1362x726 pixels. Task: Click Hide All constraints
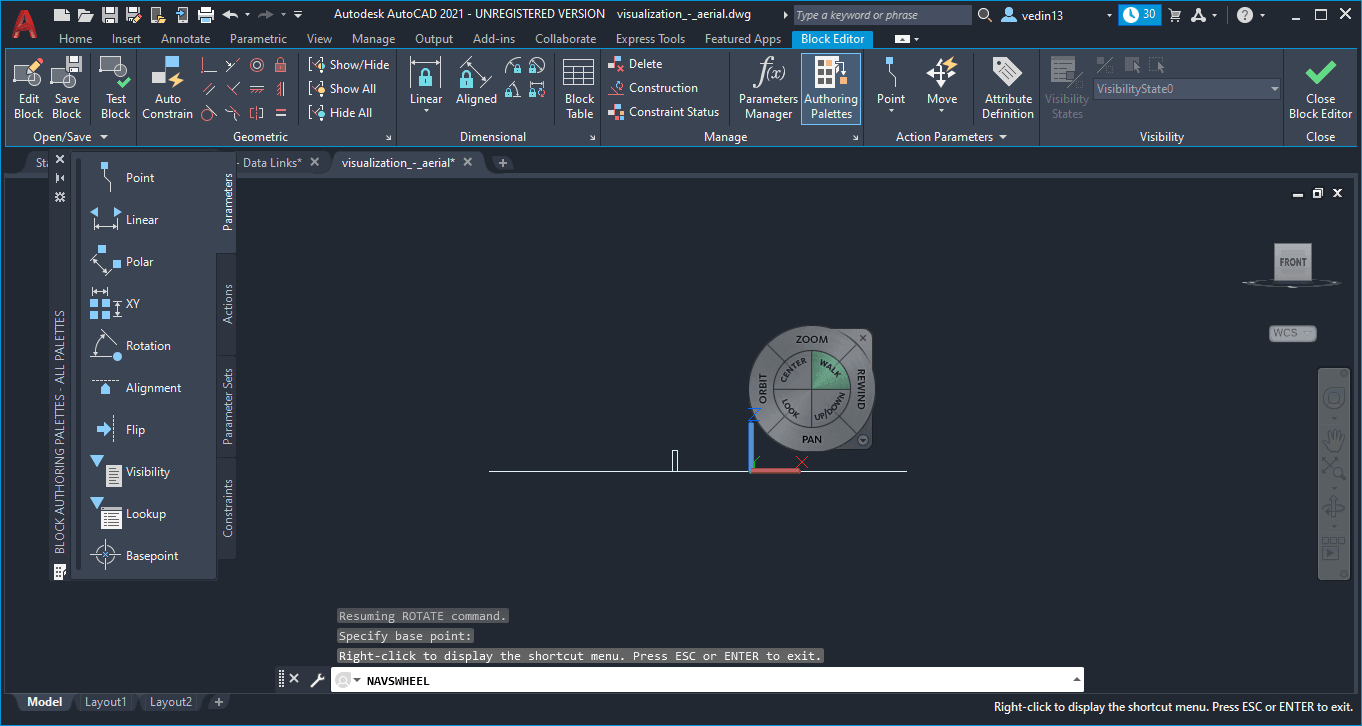click(340, 113)
